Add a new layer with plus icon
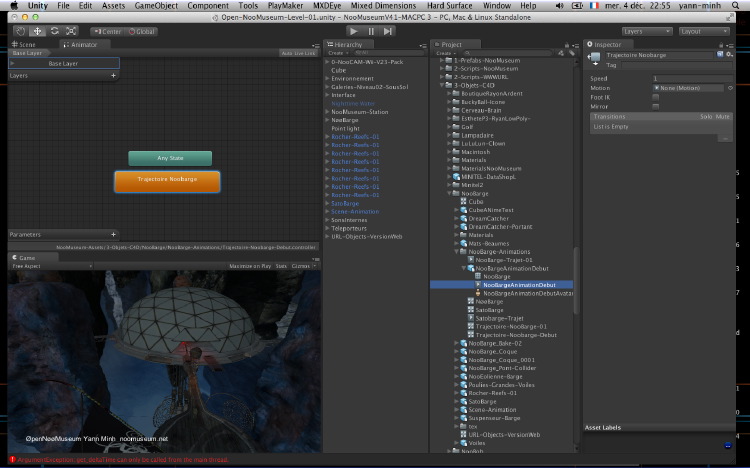 (x=113, y=76)
